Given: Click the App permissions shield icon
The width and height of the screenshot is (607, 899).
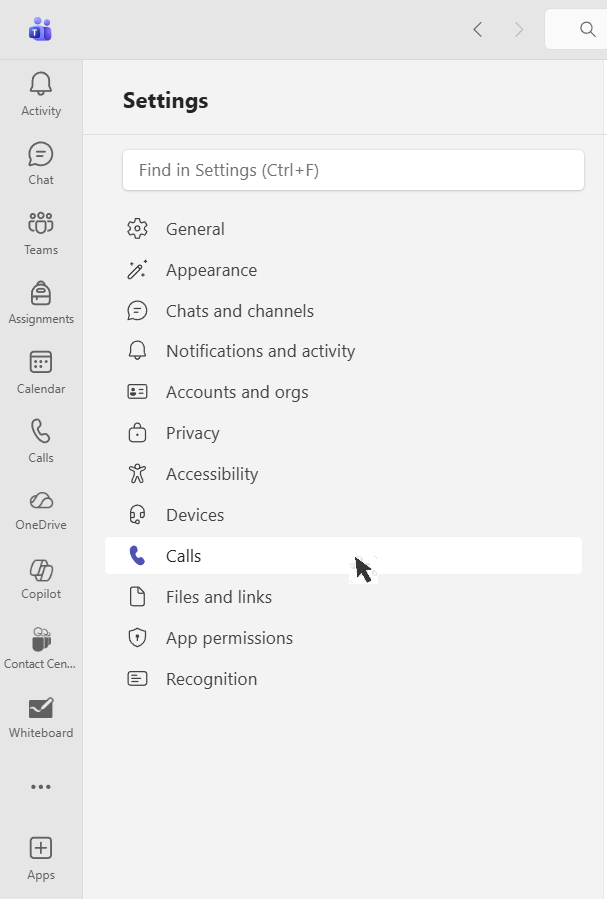Looking at the screenshot, I should pos(137,638).
